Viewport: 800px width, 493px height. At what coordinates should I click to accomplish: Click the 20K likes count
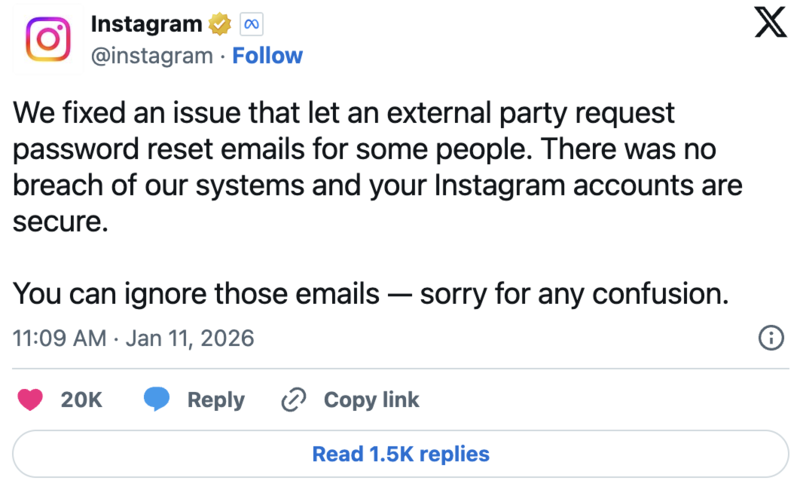82,400
